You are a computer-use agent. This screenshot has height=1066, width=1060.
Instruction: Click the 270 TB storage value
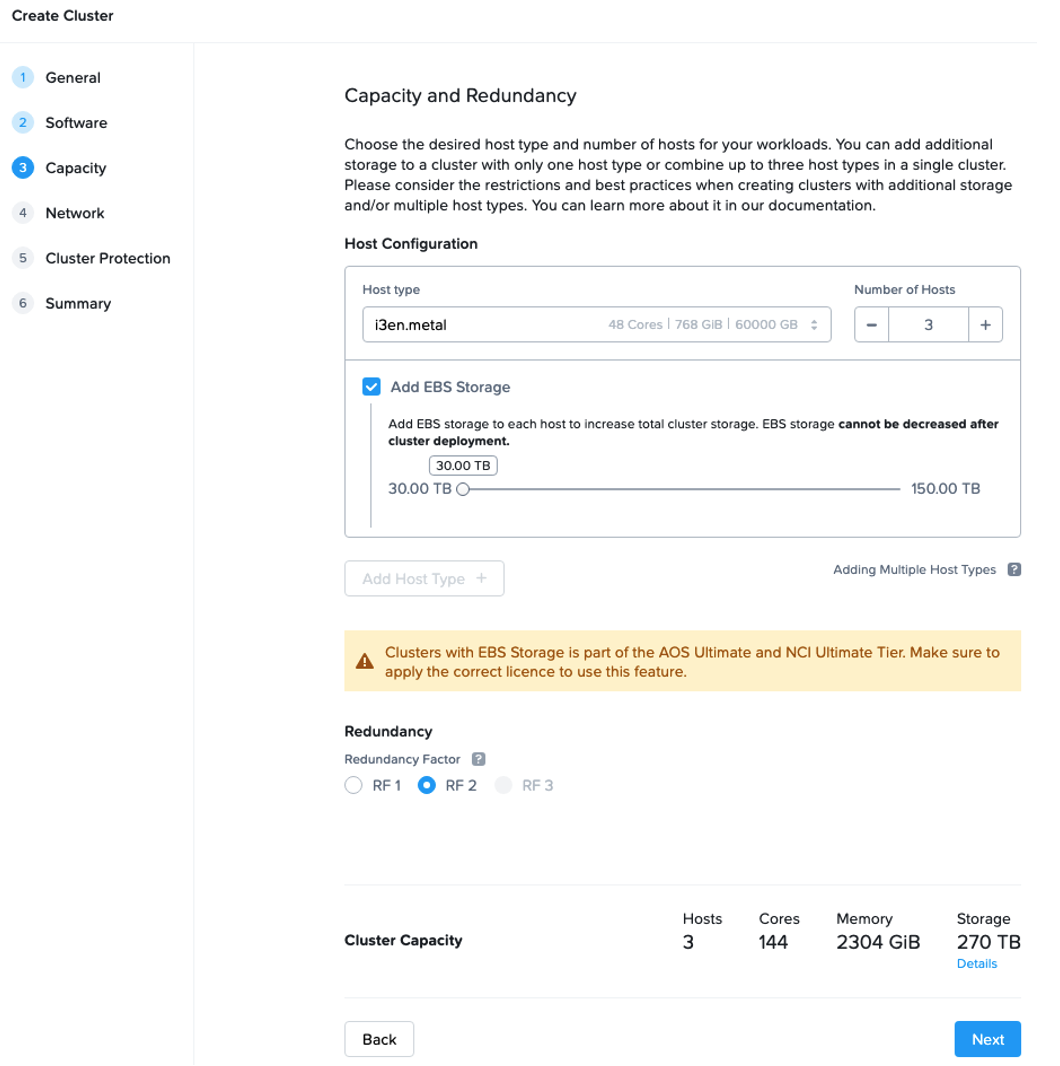(988, 942)
